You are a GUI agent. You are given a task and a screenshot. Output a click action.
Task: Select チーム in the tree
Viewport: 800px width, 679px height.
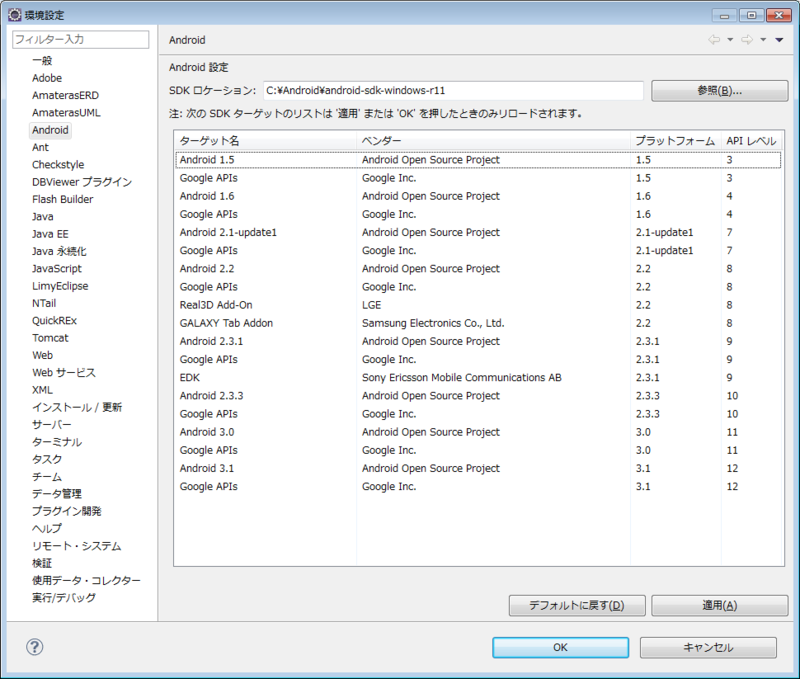click(47, 477)
